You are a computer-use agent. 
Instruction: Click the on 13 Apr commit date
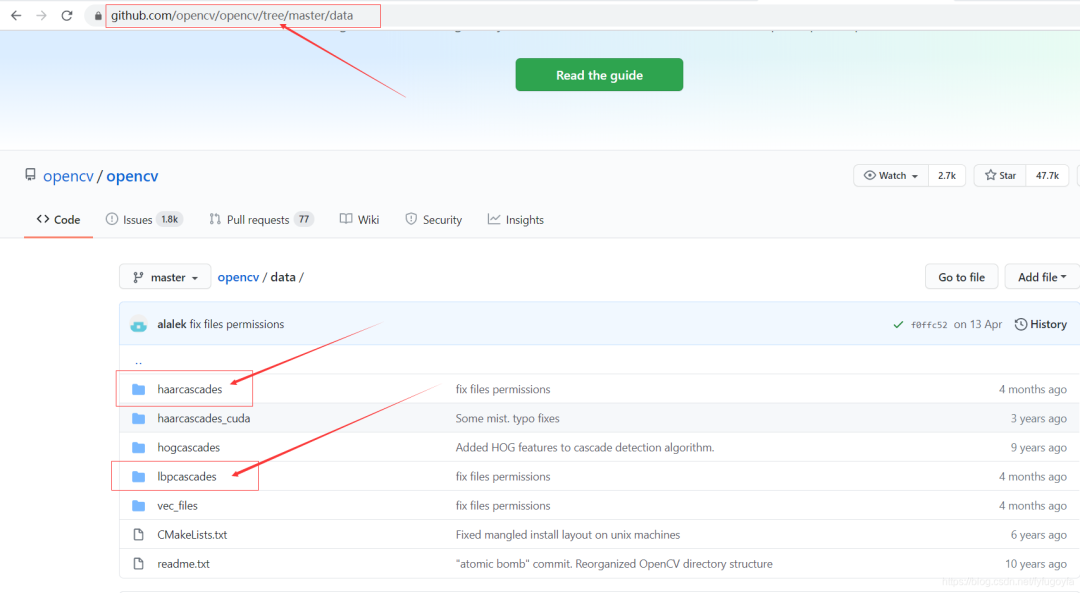[x=977, y=324]
